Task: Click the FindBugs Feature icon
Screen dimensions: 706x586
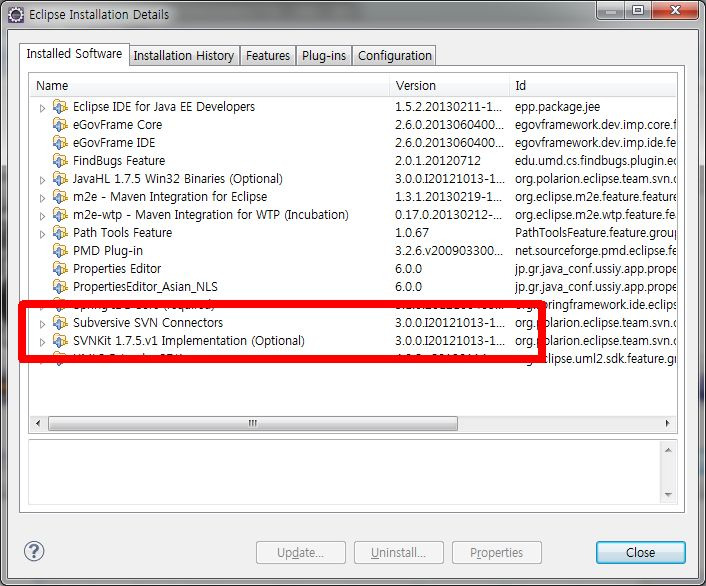Action: pyautogui.click(x=60, y=161)
